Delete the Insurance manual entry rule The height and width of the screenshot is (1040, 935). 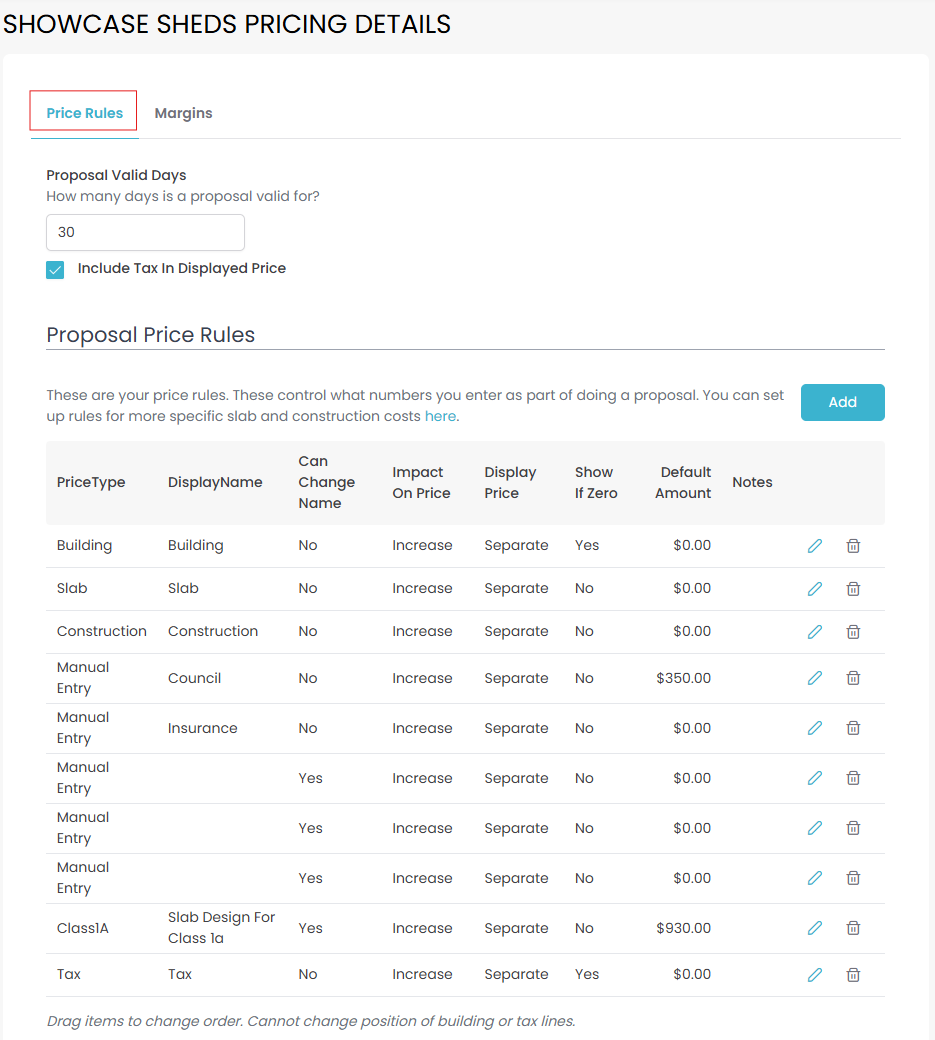[x=853, y=728]
